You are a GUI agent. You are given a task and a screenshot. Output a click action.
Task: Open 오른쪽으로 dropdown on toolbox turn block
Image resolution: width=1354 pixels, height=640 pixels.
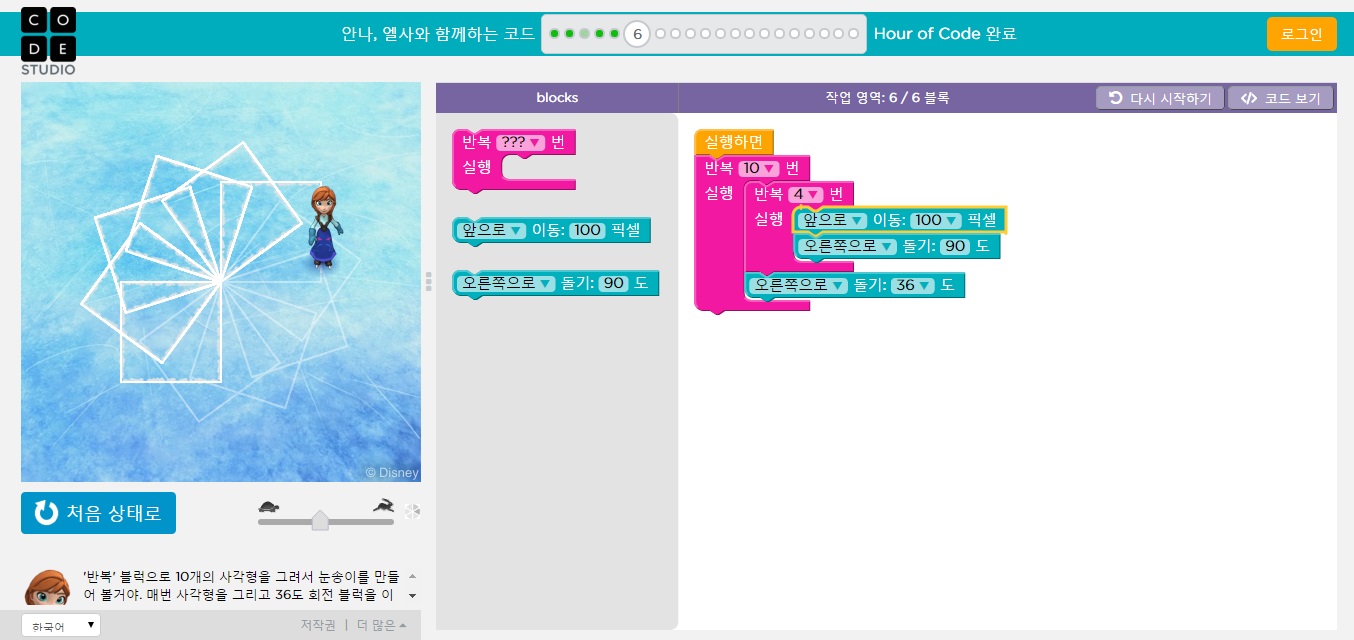[x=506, y=284]
